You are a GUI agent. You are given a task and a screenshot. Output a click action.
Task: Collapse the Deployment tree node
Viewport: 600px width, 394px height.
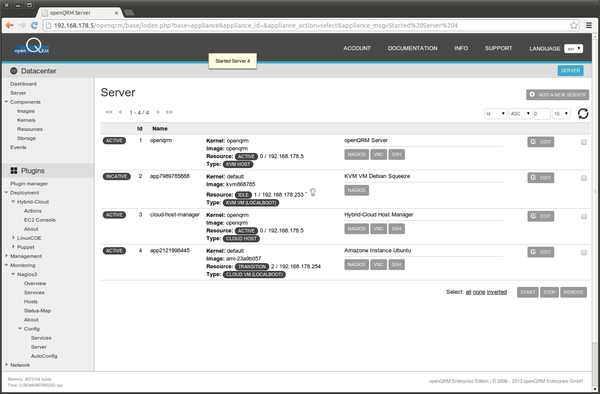[6, 192]
